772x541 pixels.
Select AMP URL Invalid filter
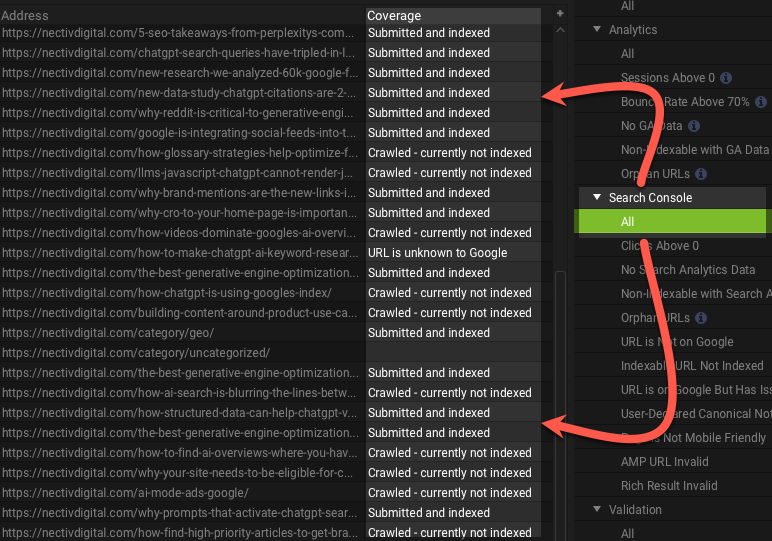665,462
